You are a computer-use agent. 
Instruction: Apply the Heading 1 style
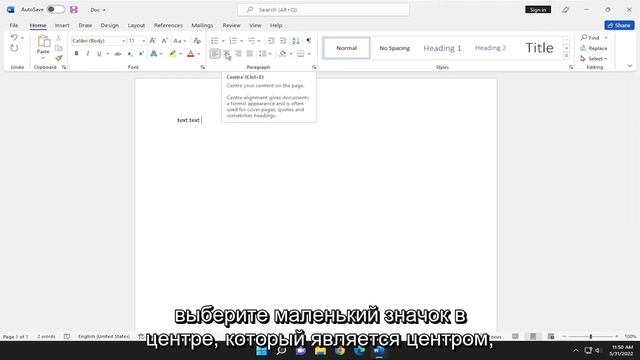[442, 48]
